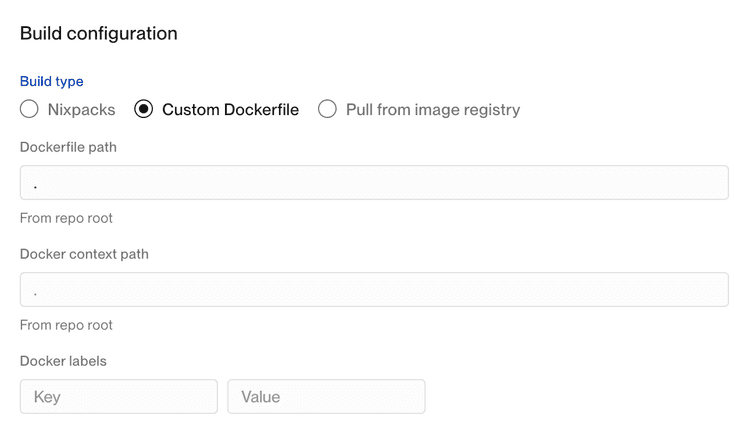Click the Docker labels Value field
The image size is (750, 443).
[326, 397]
